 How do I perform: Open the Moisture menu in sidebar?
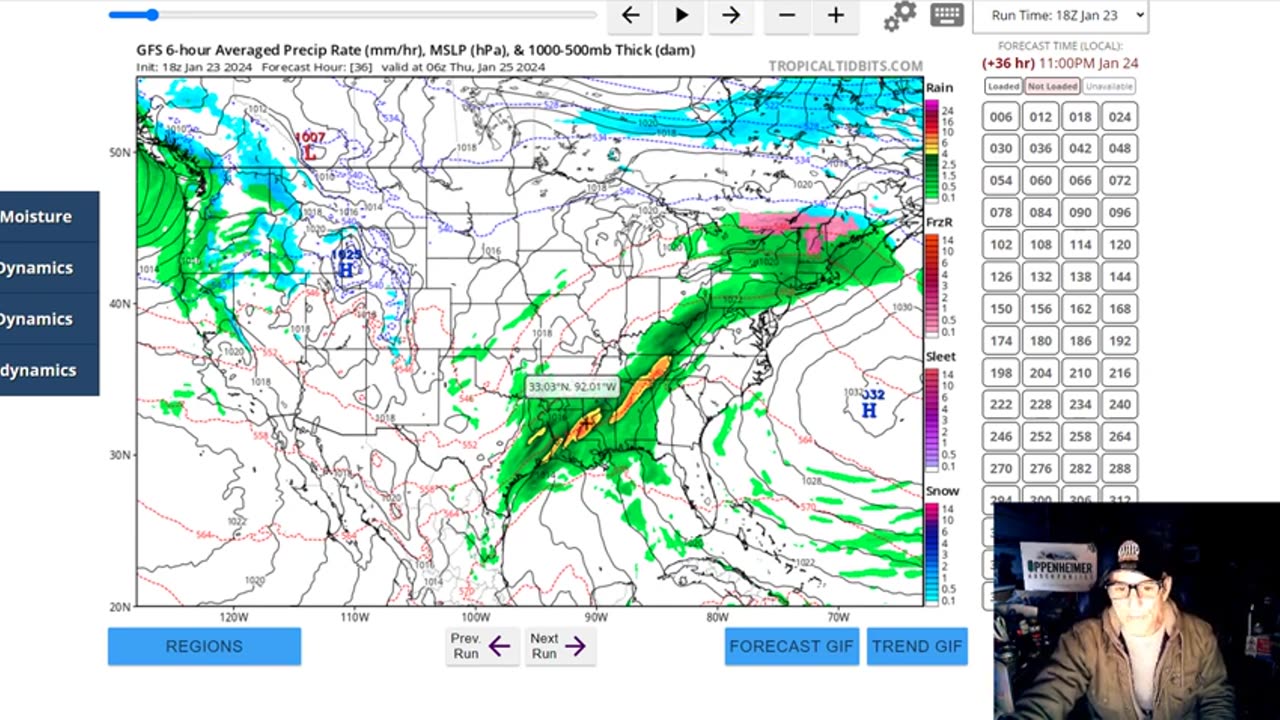(x=49, y=217)
